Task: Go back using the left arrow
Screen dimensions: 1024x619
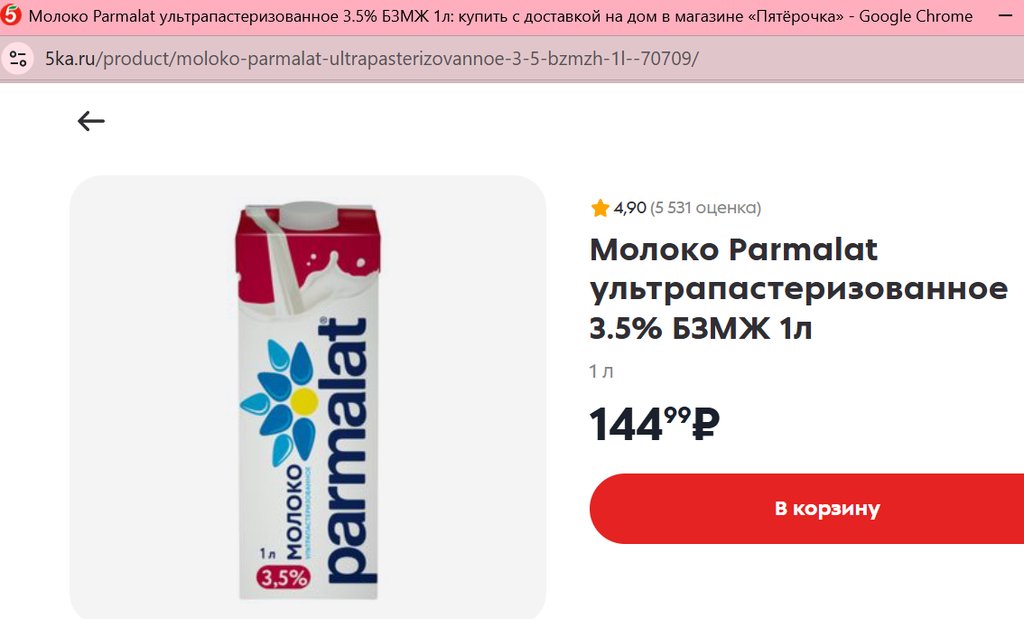Action: click(91, 121)
